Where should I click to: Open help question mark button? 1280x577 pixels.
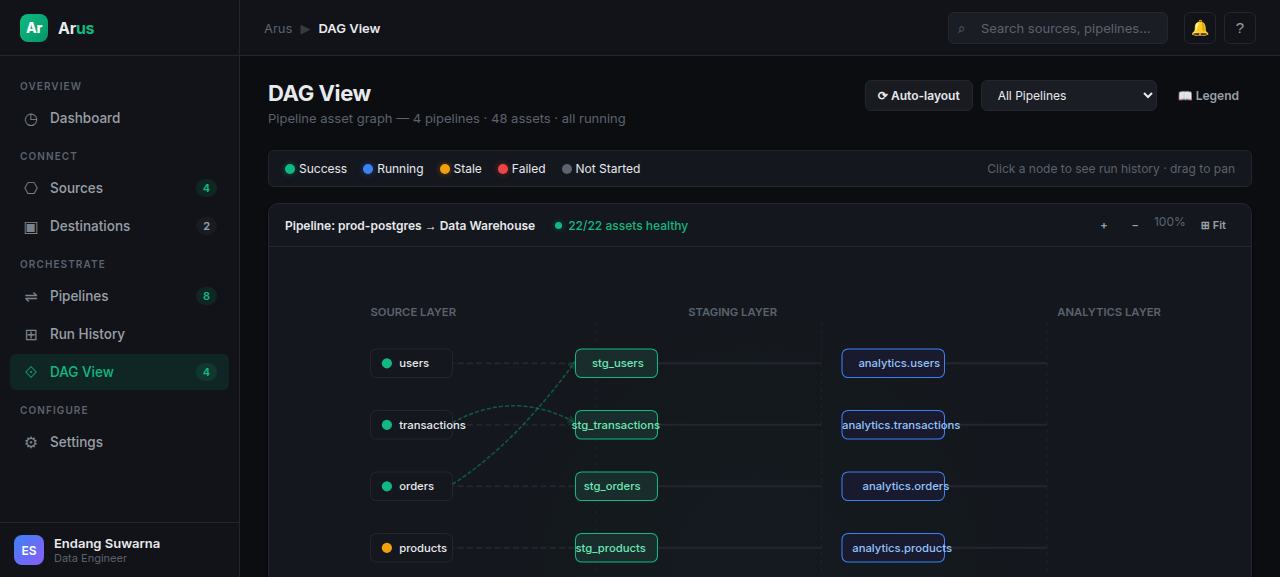click(x=1240, y=28)
